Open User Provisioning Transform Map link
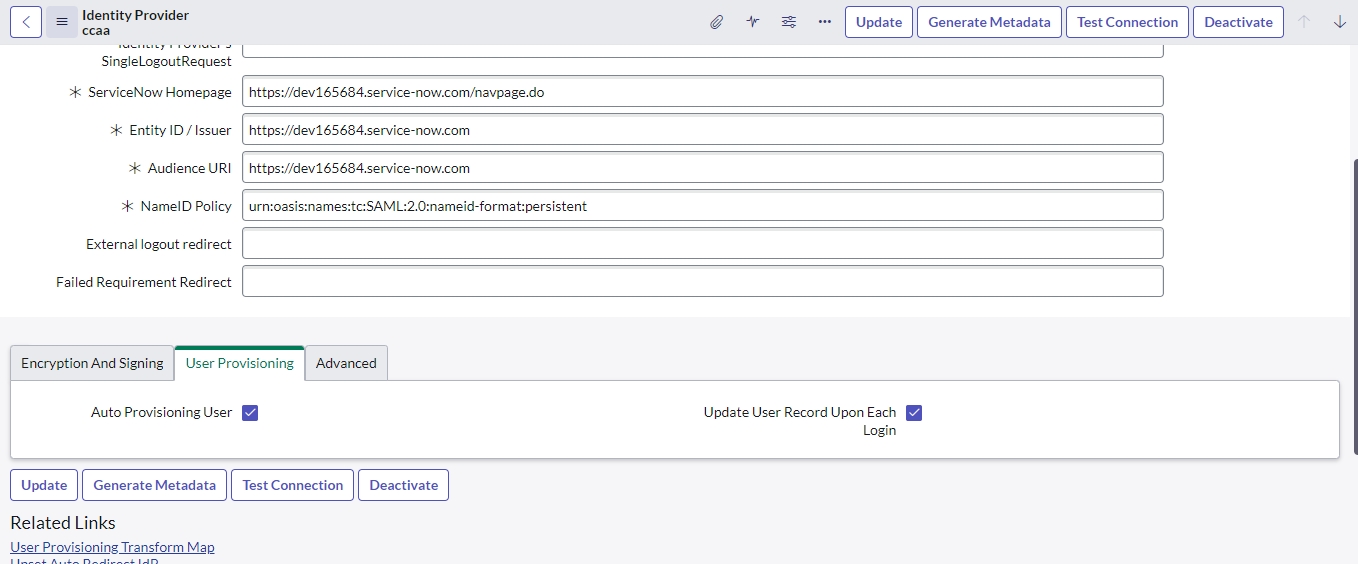Screen dimensions: 1358x564 click(112, 547)
